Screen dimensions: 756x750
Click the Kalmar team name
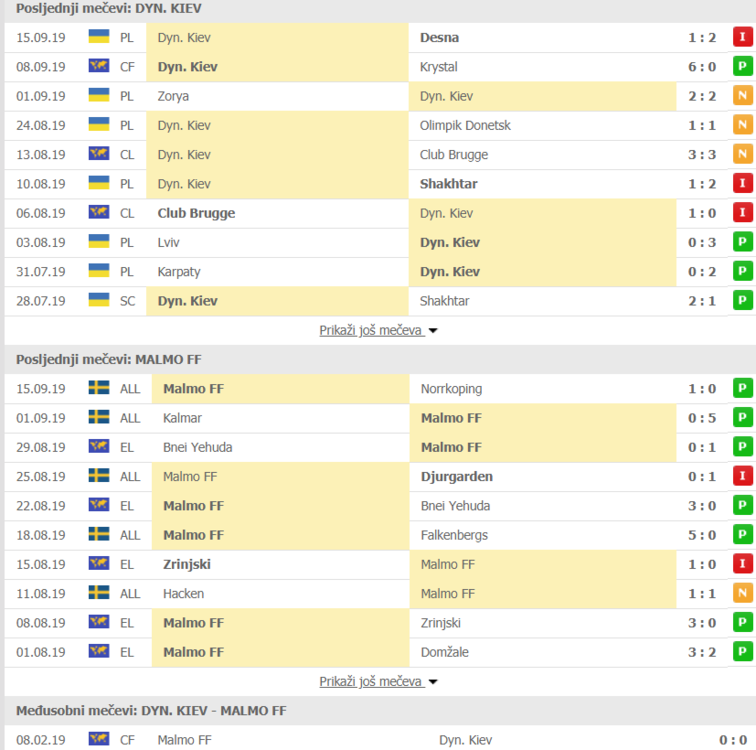point(182,418)
